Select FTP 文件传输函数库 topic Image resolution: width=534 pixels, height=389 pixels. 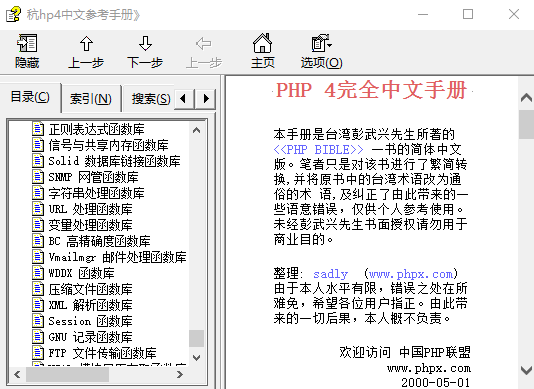(103, 354)
